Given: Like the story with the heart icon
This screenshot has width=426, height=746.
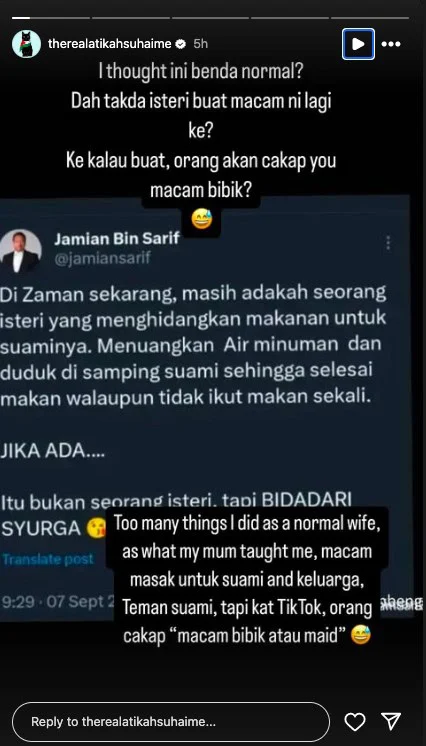Looking at the screenshot, I should click(x=355, y=722).
